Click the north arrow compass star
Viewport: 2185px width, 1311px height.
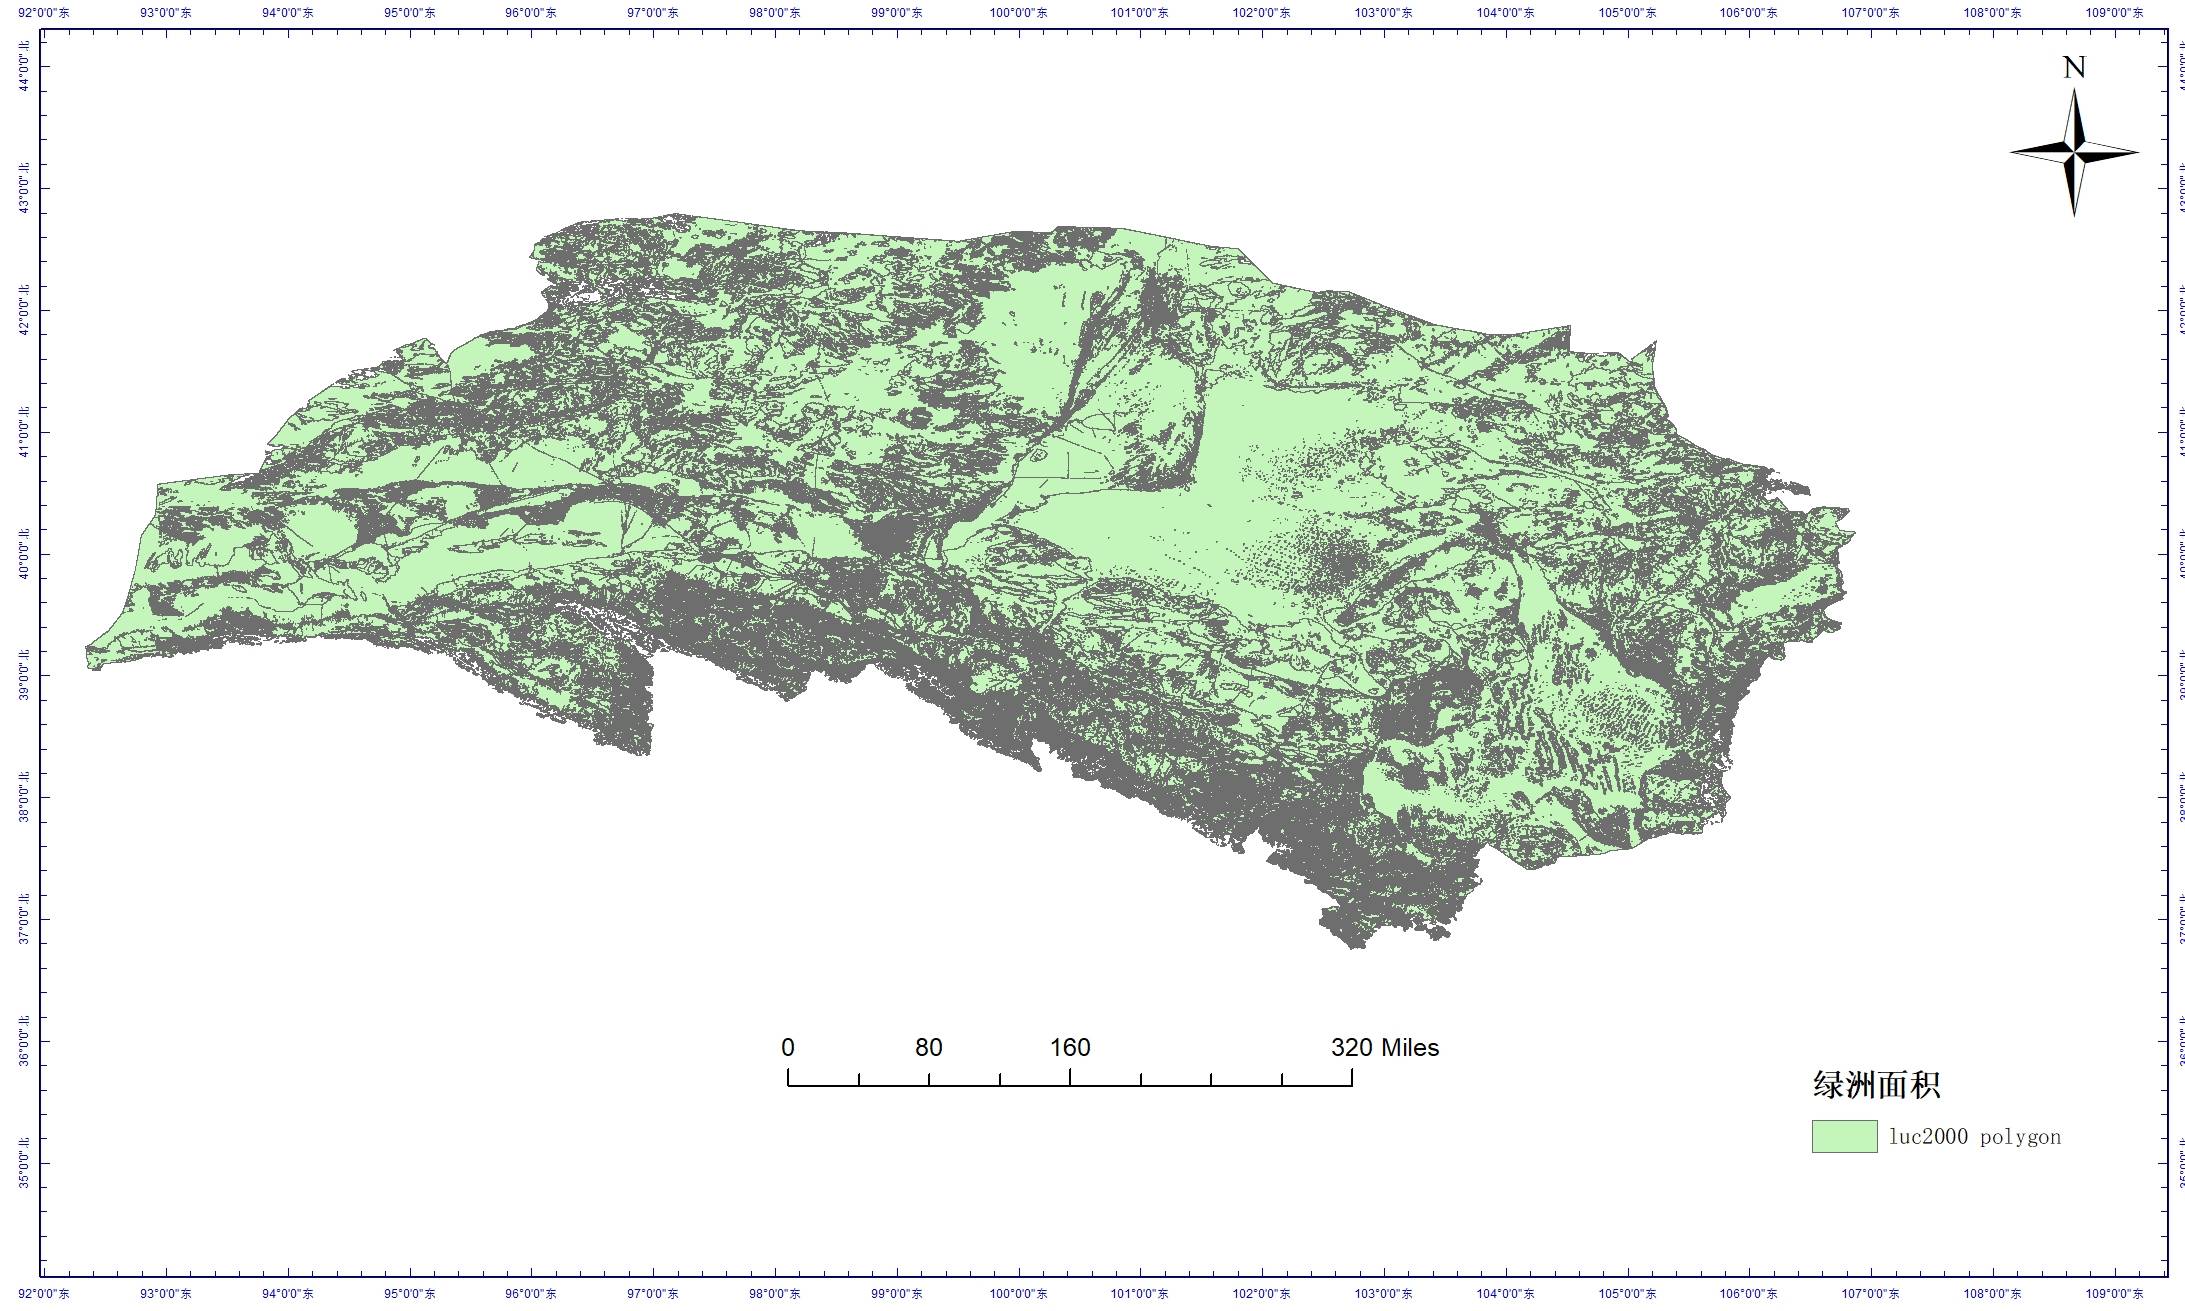click(2074, 153)
